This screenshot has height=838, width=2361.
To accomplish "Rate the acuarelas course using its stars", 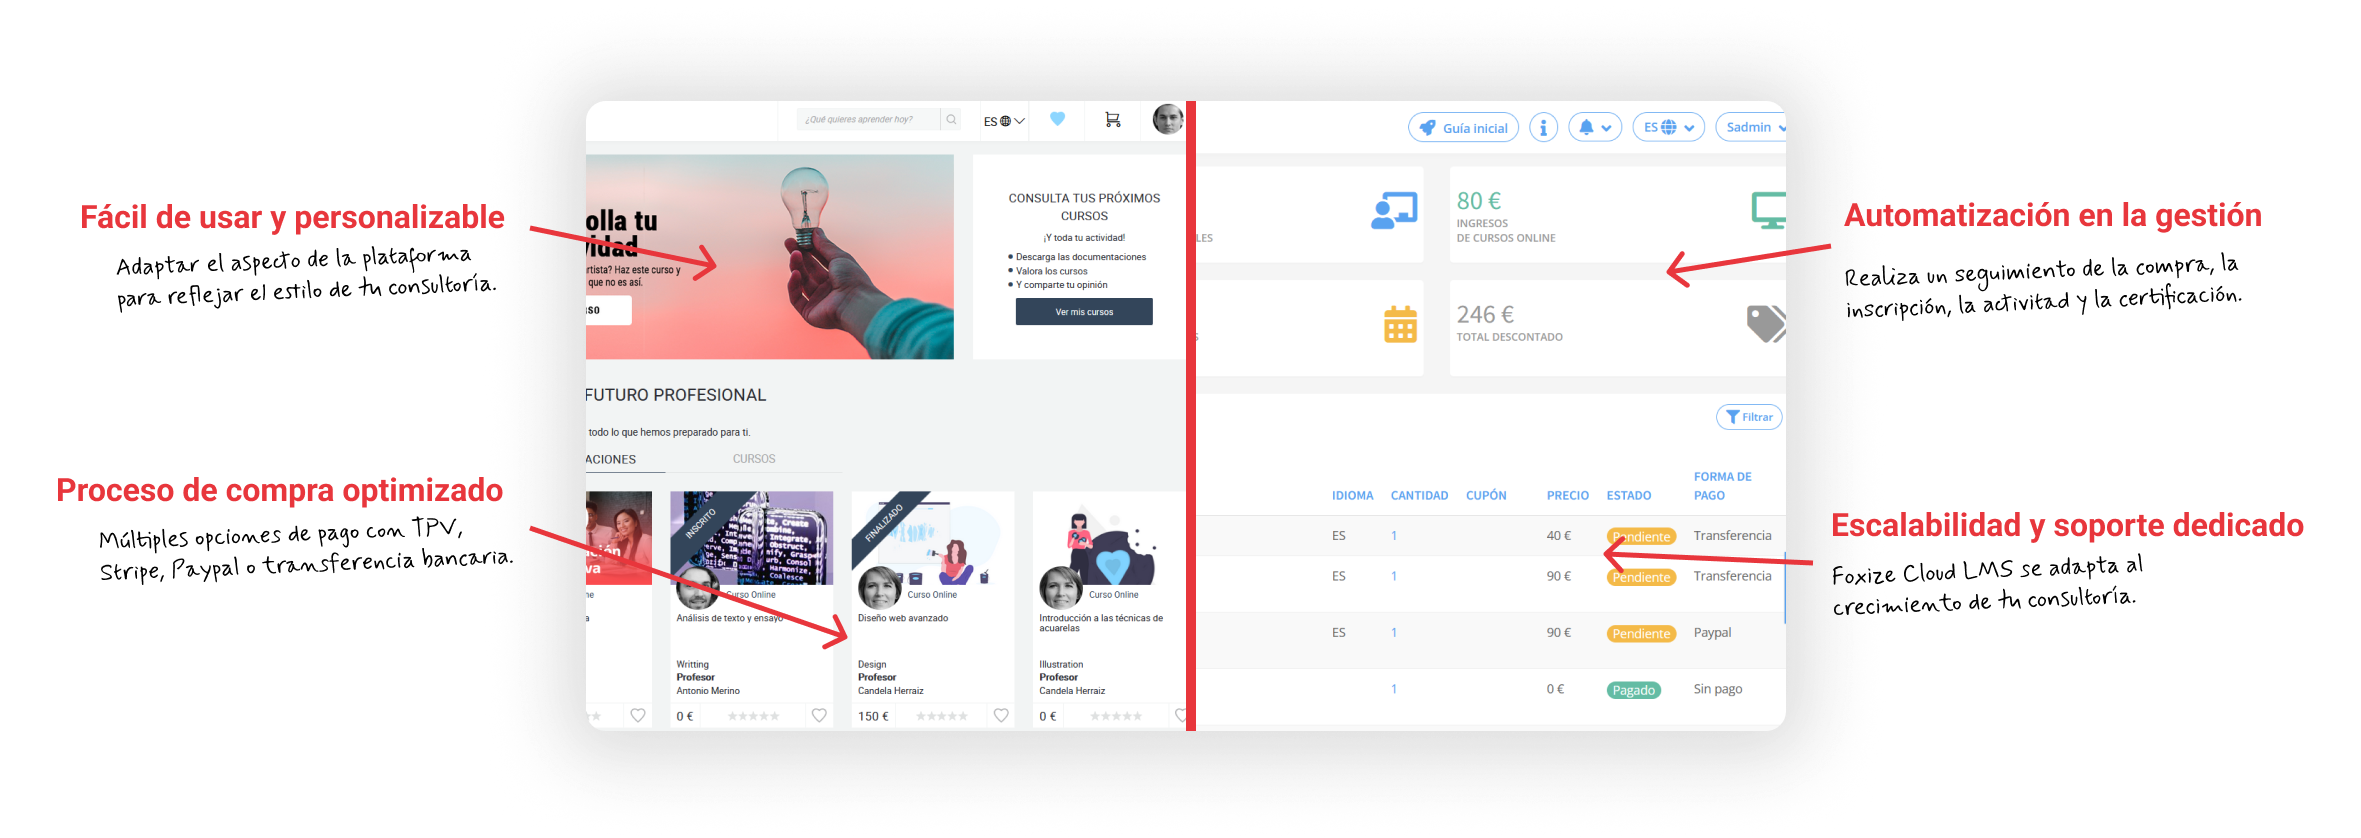I will coord(1116,716).
